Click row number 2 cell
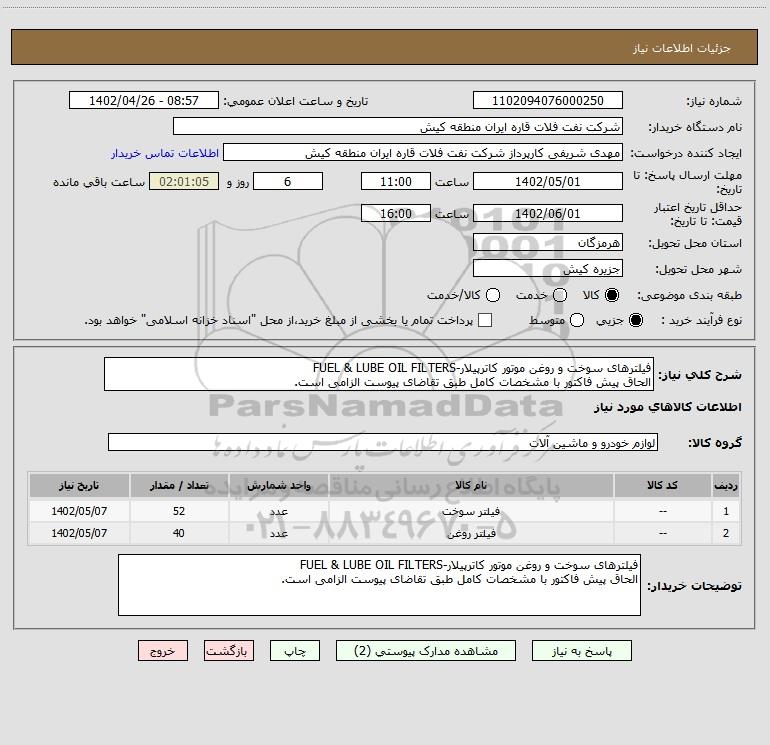 pos(726,533)
